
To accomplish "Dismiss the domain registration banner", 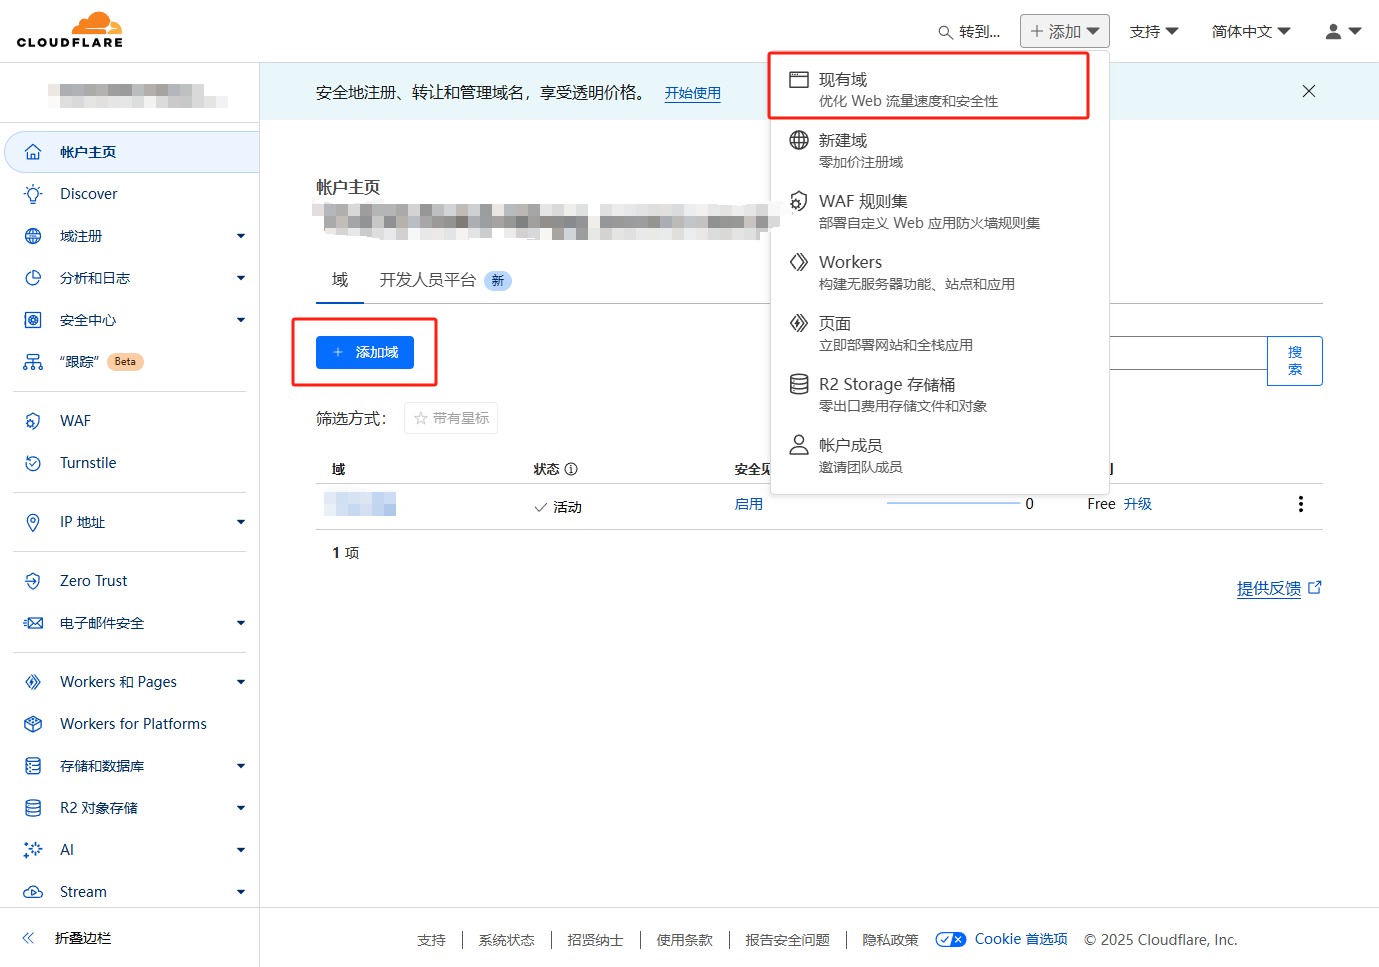I will 1309,91.
